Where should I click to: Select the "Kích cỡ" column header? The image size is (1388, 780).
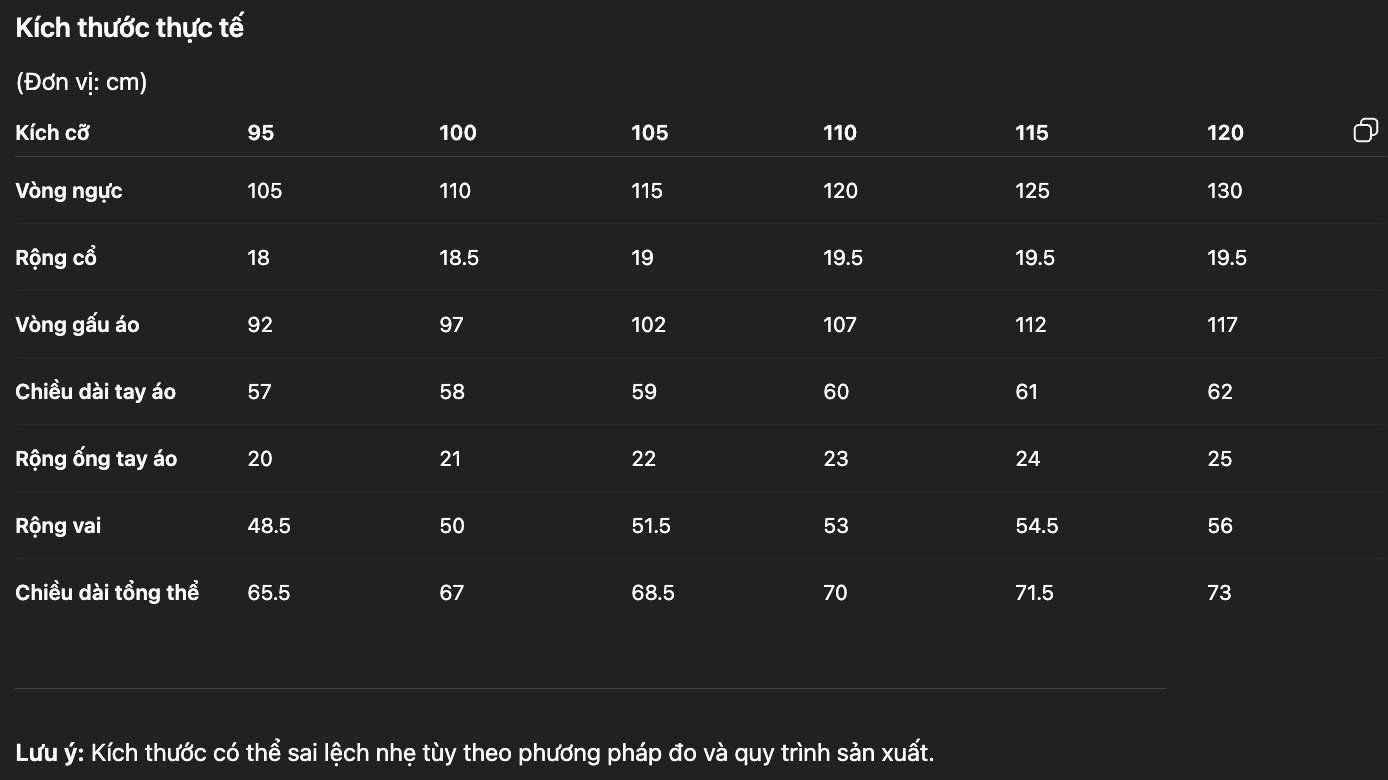click(x=53, y=133)
